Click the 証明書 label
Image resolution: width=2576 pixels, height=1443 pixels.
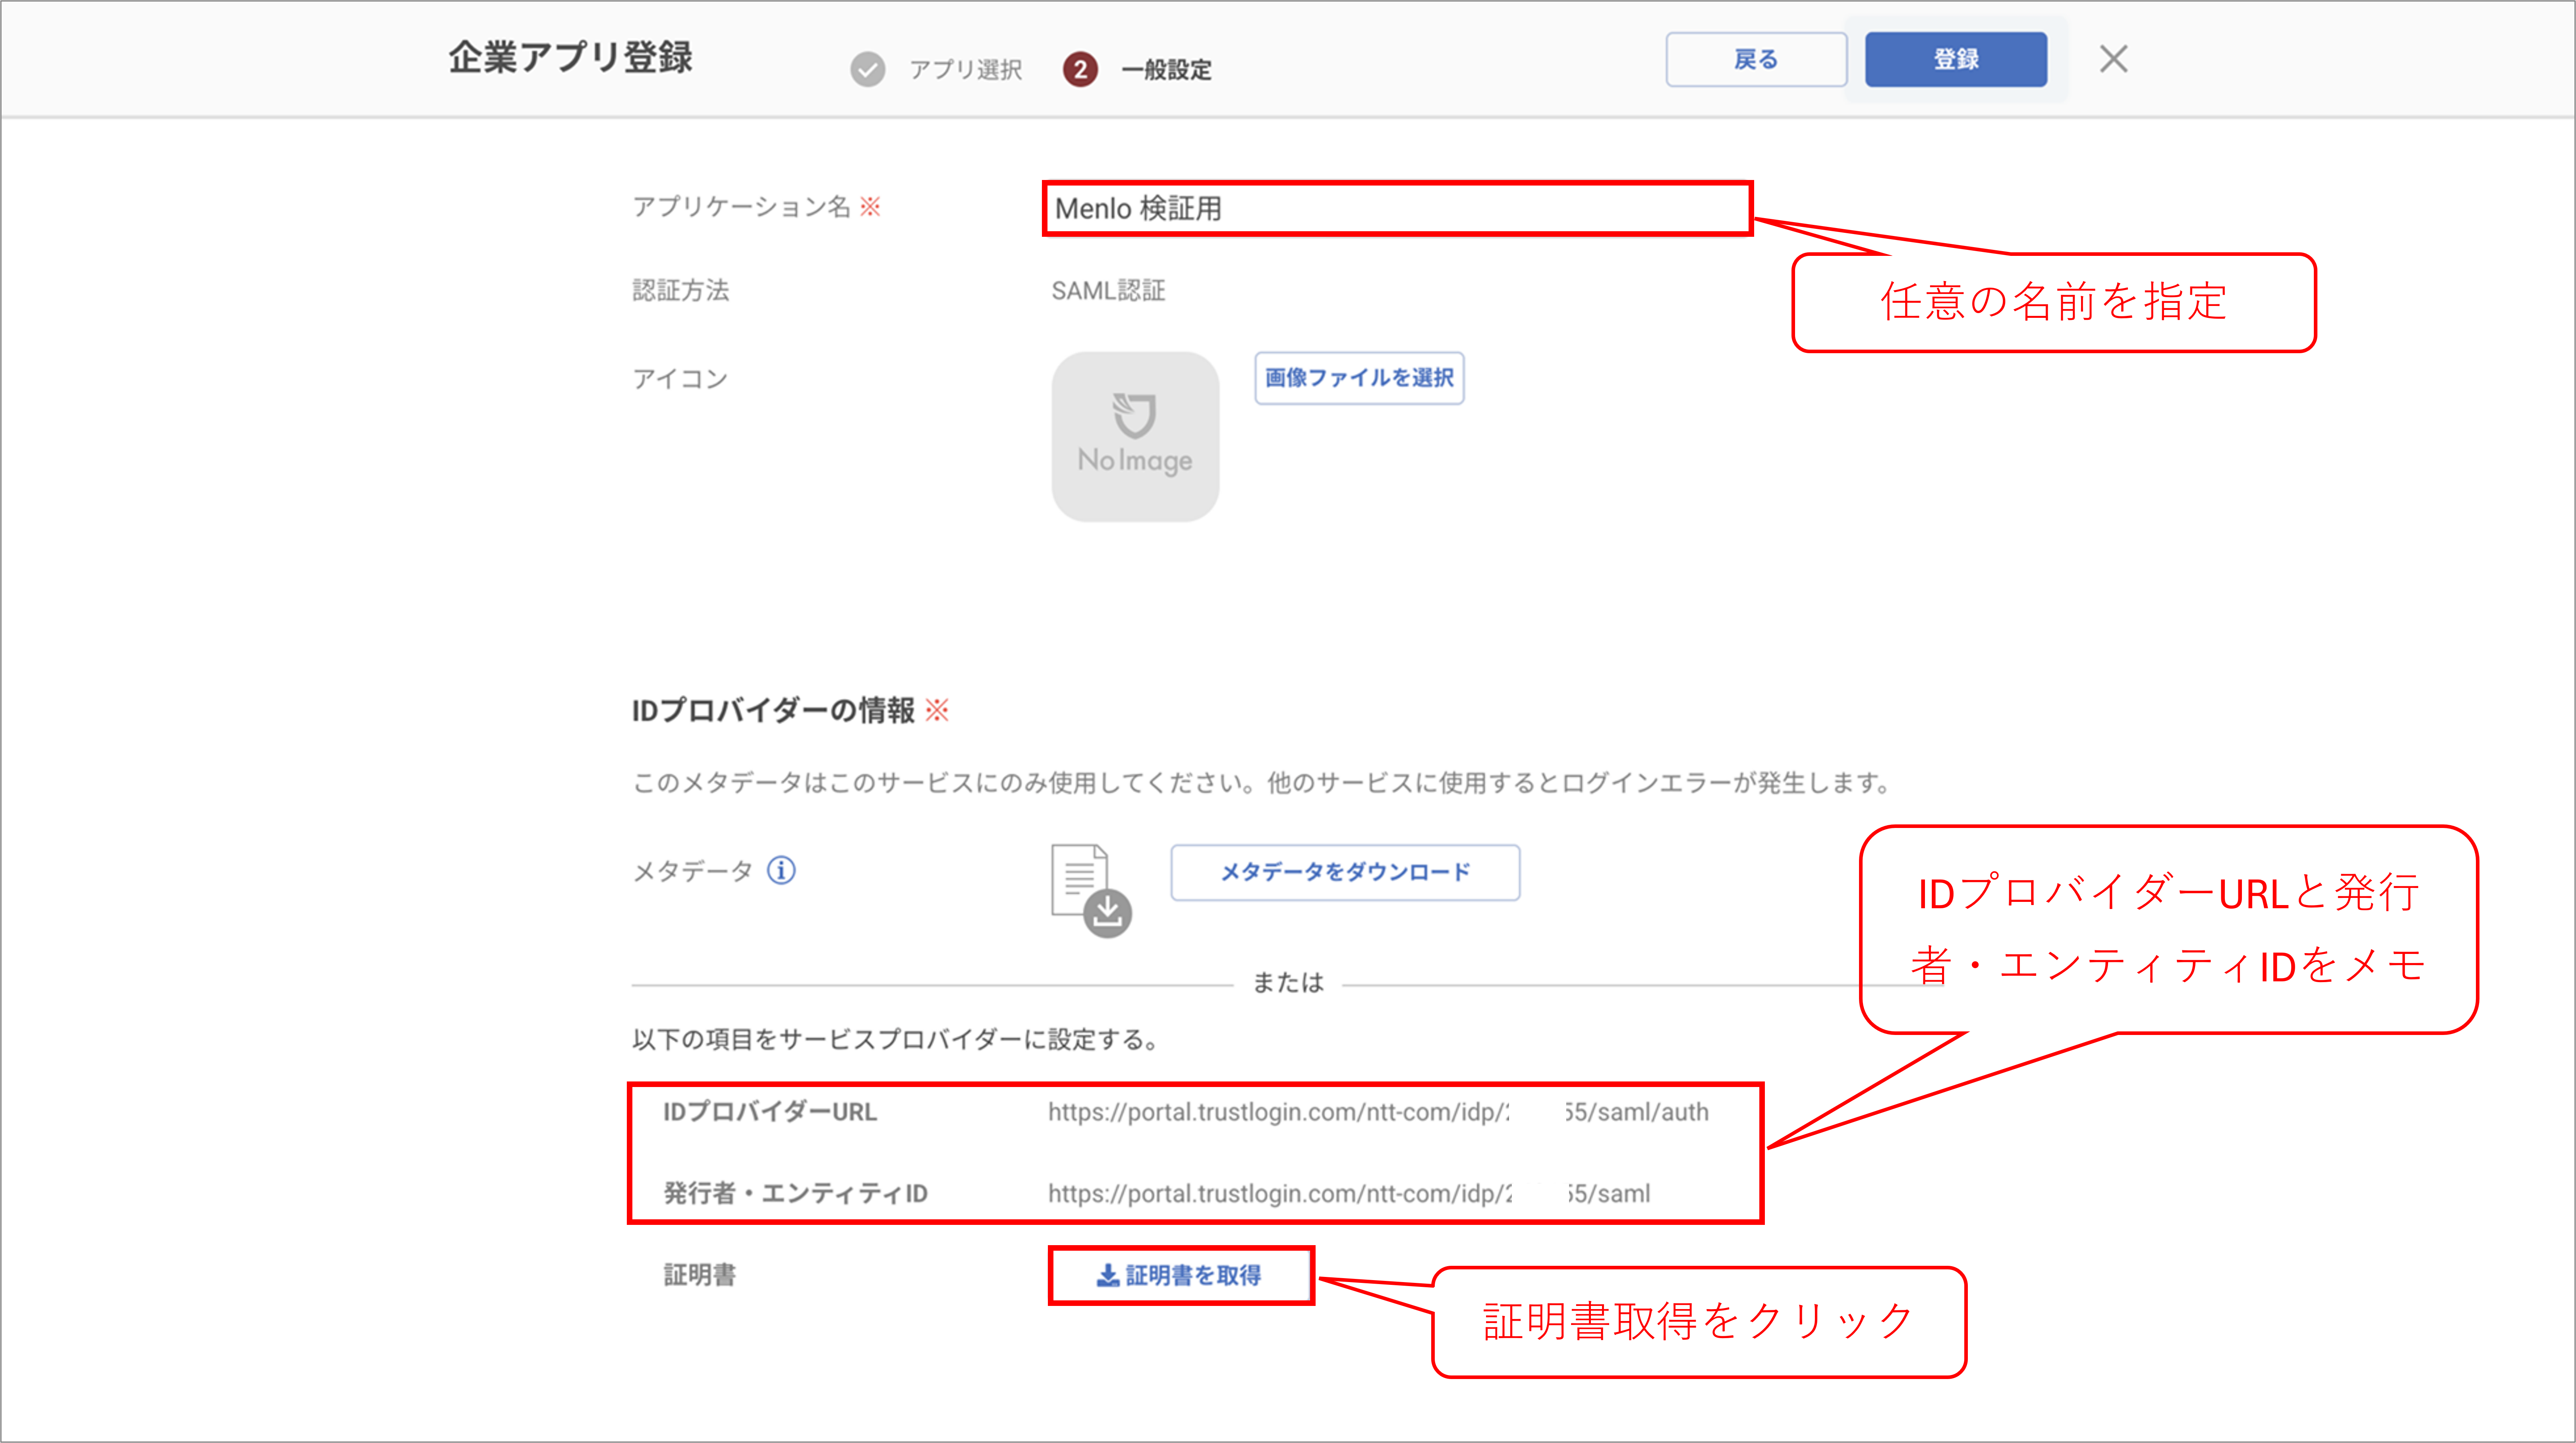click(x=700, y=1275)
